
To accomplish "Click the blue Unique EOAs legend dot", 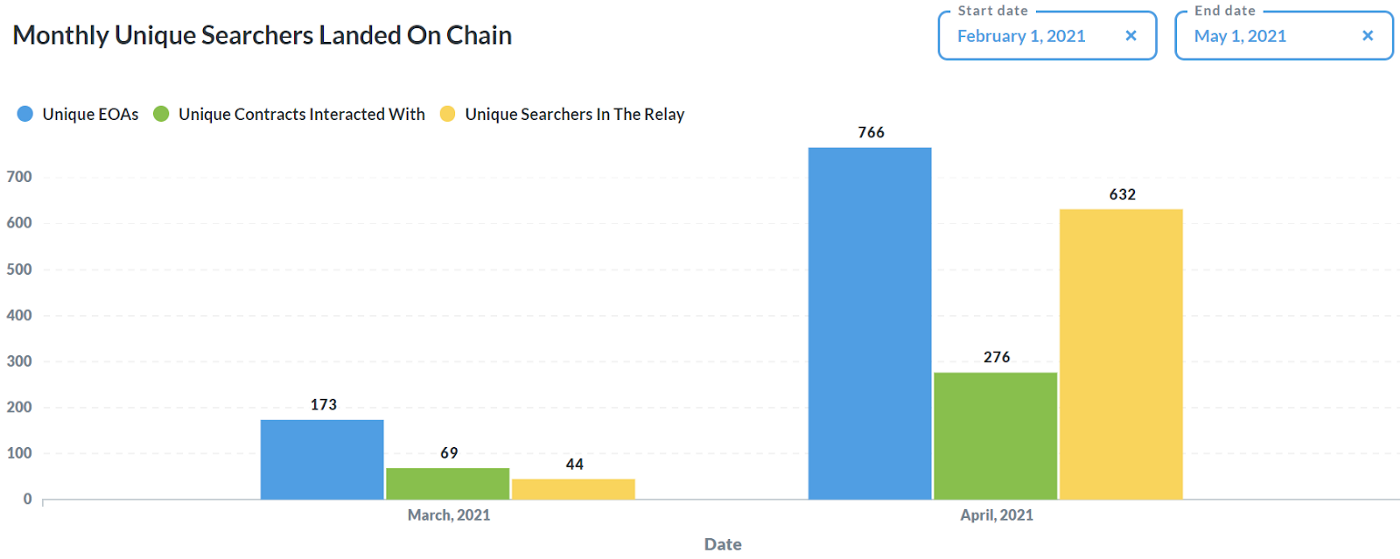I will [25, 115].
